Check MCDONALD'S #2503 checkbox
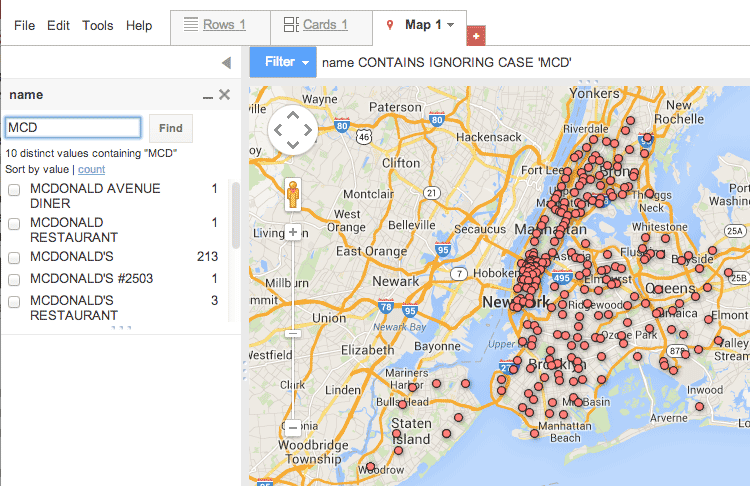 coord(14,280)
